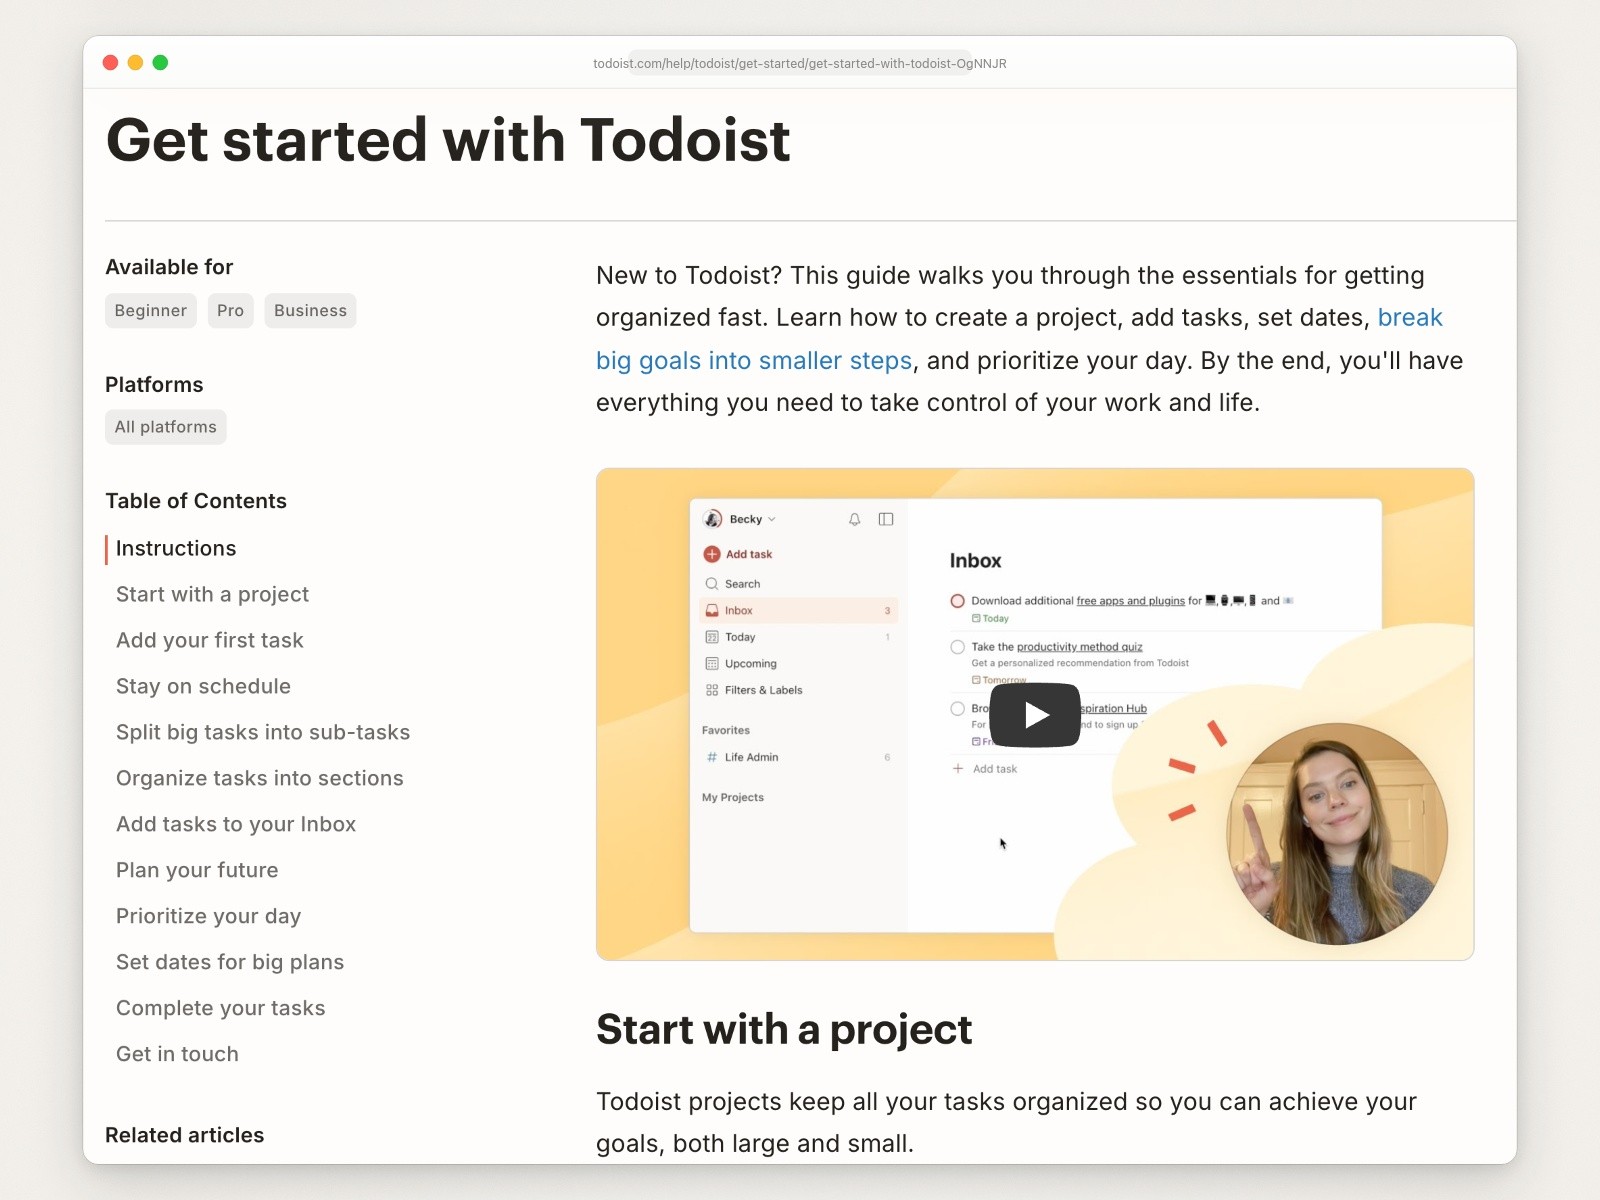Click the Search magnifier icon in video sidebar
This screenshot has height=1200, width=1600.
click(x=712, y=583)
